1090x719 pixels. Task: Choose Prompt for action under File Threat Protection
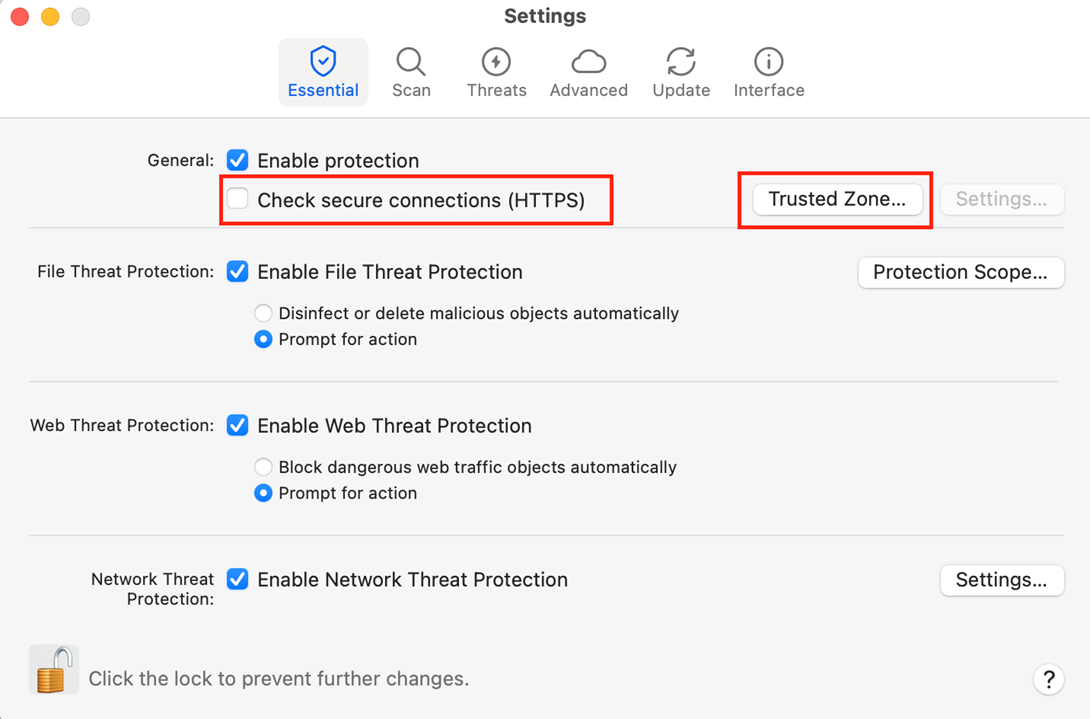263,340
